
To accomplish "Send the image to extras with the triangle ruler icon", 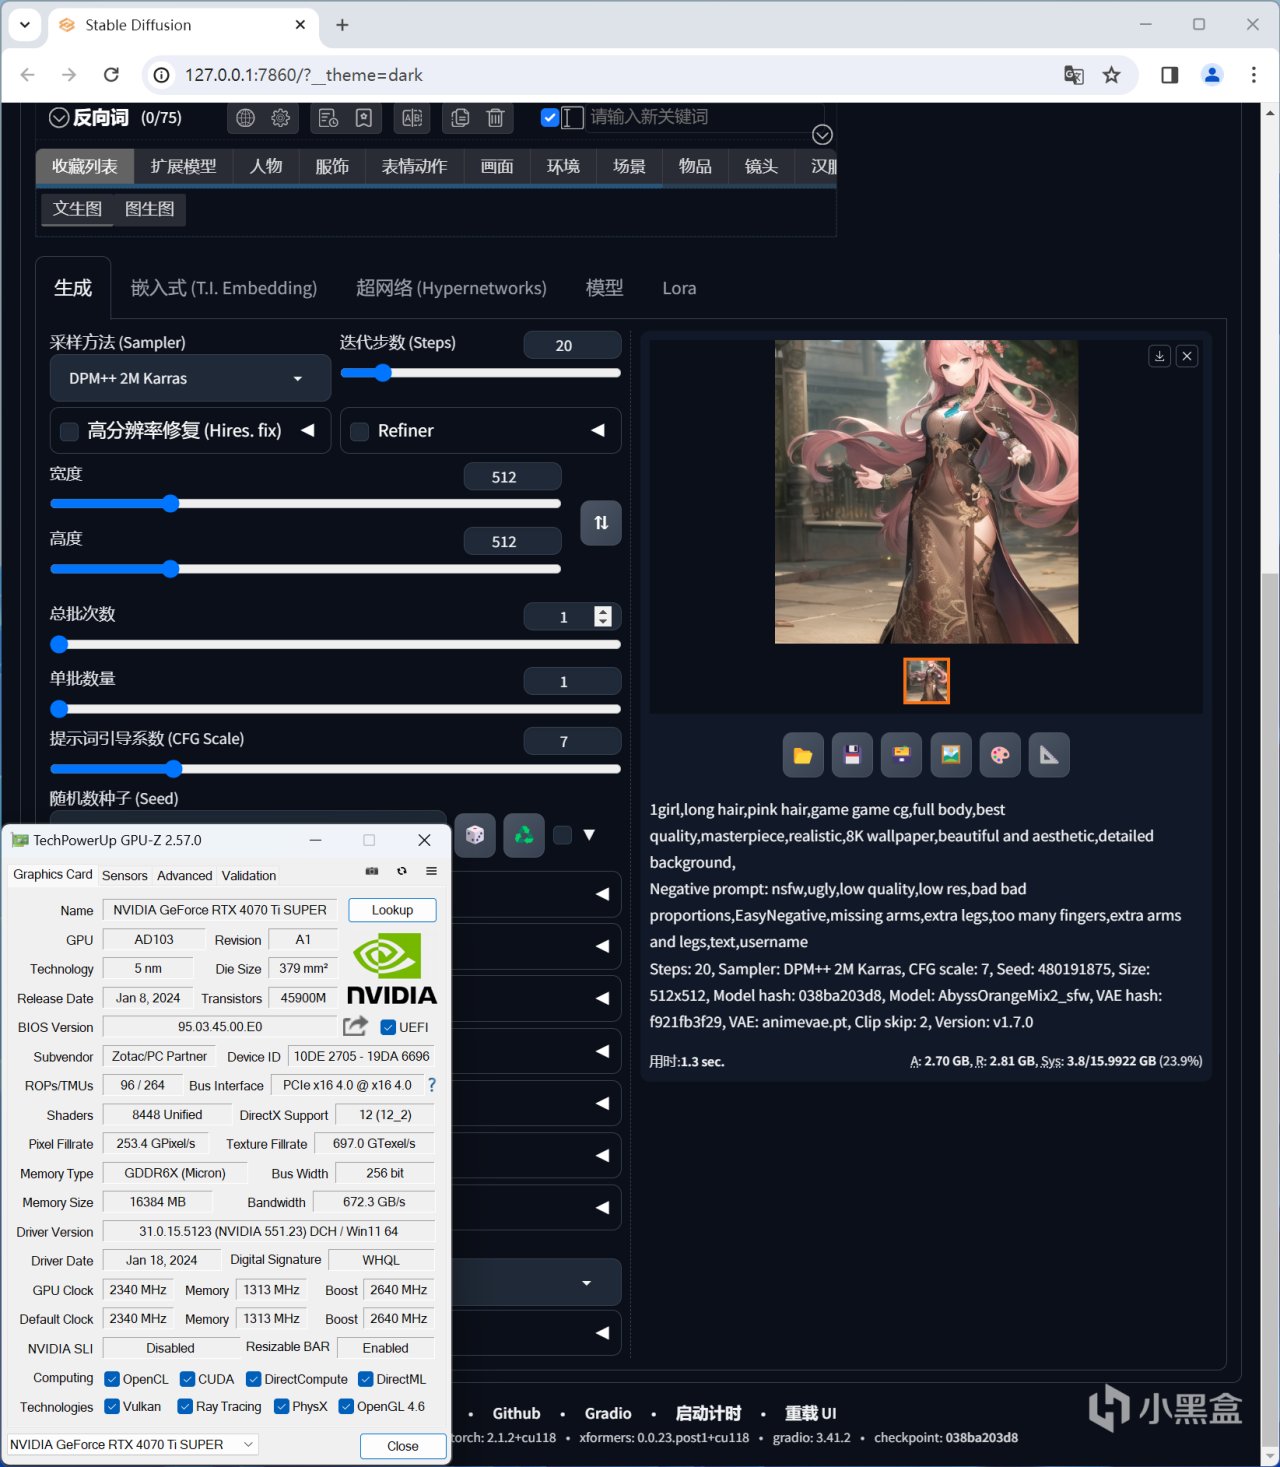I will coord(1049,755).
